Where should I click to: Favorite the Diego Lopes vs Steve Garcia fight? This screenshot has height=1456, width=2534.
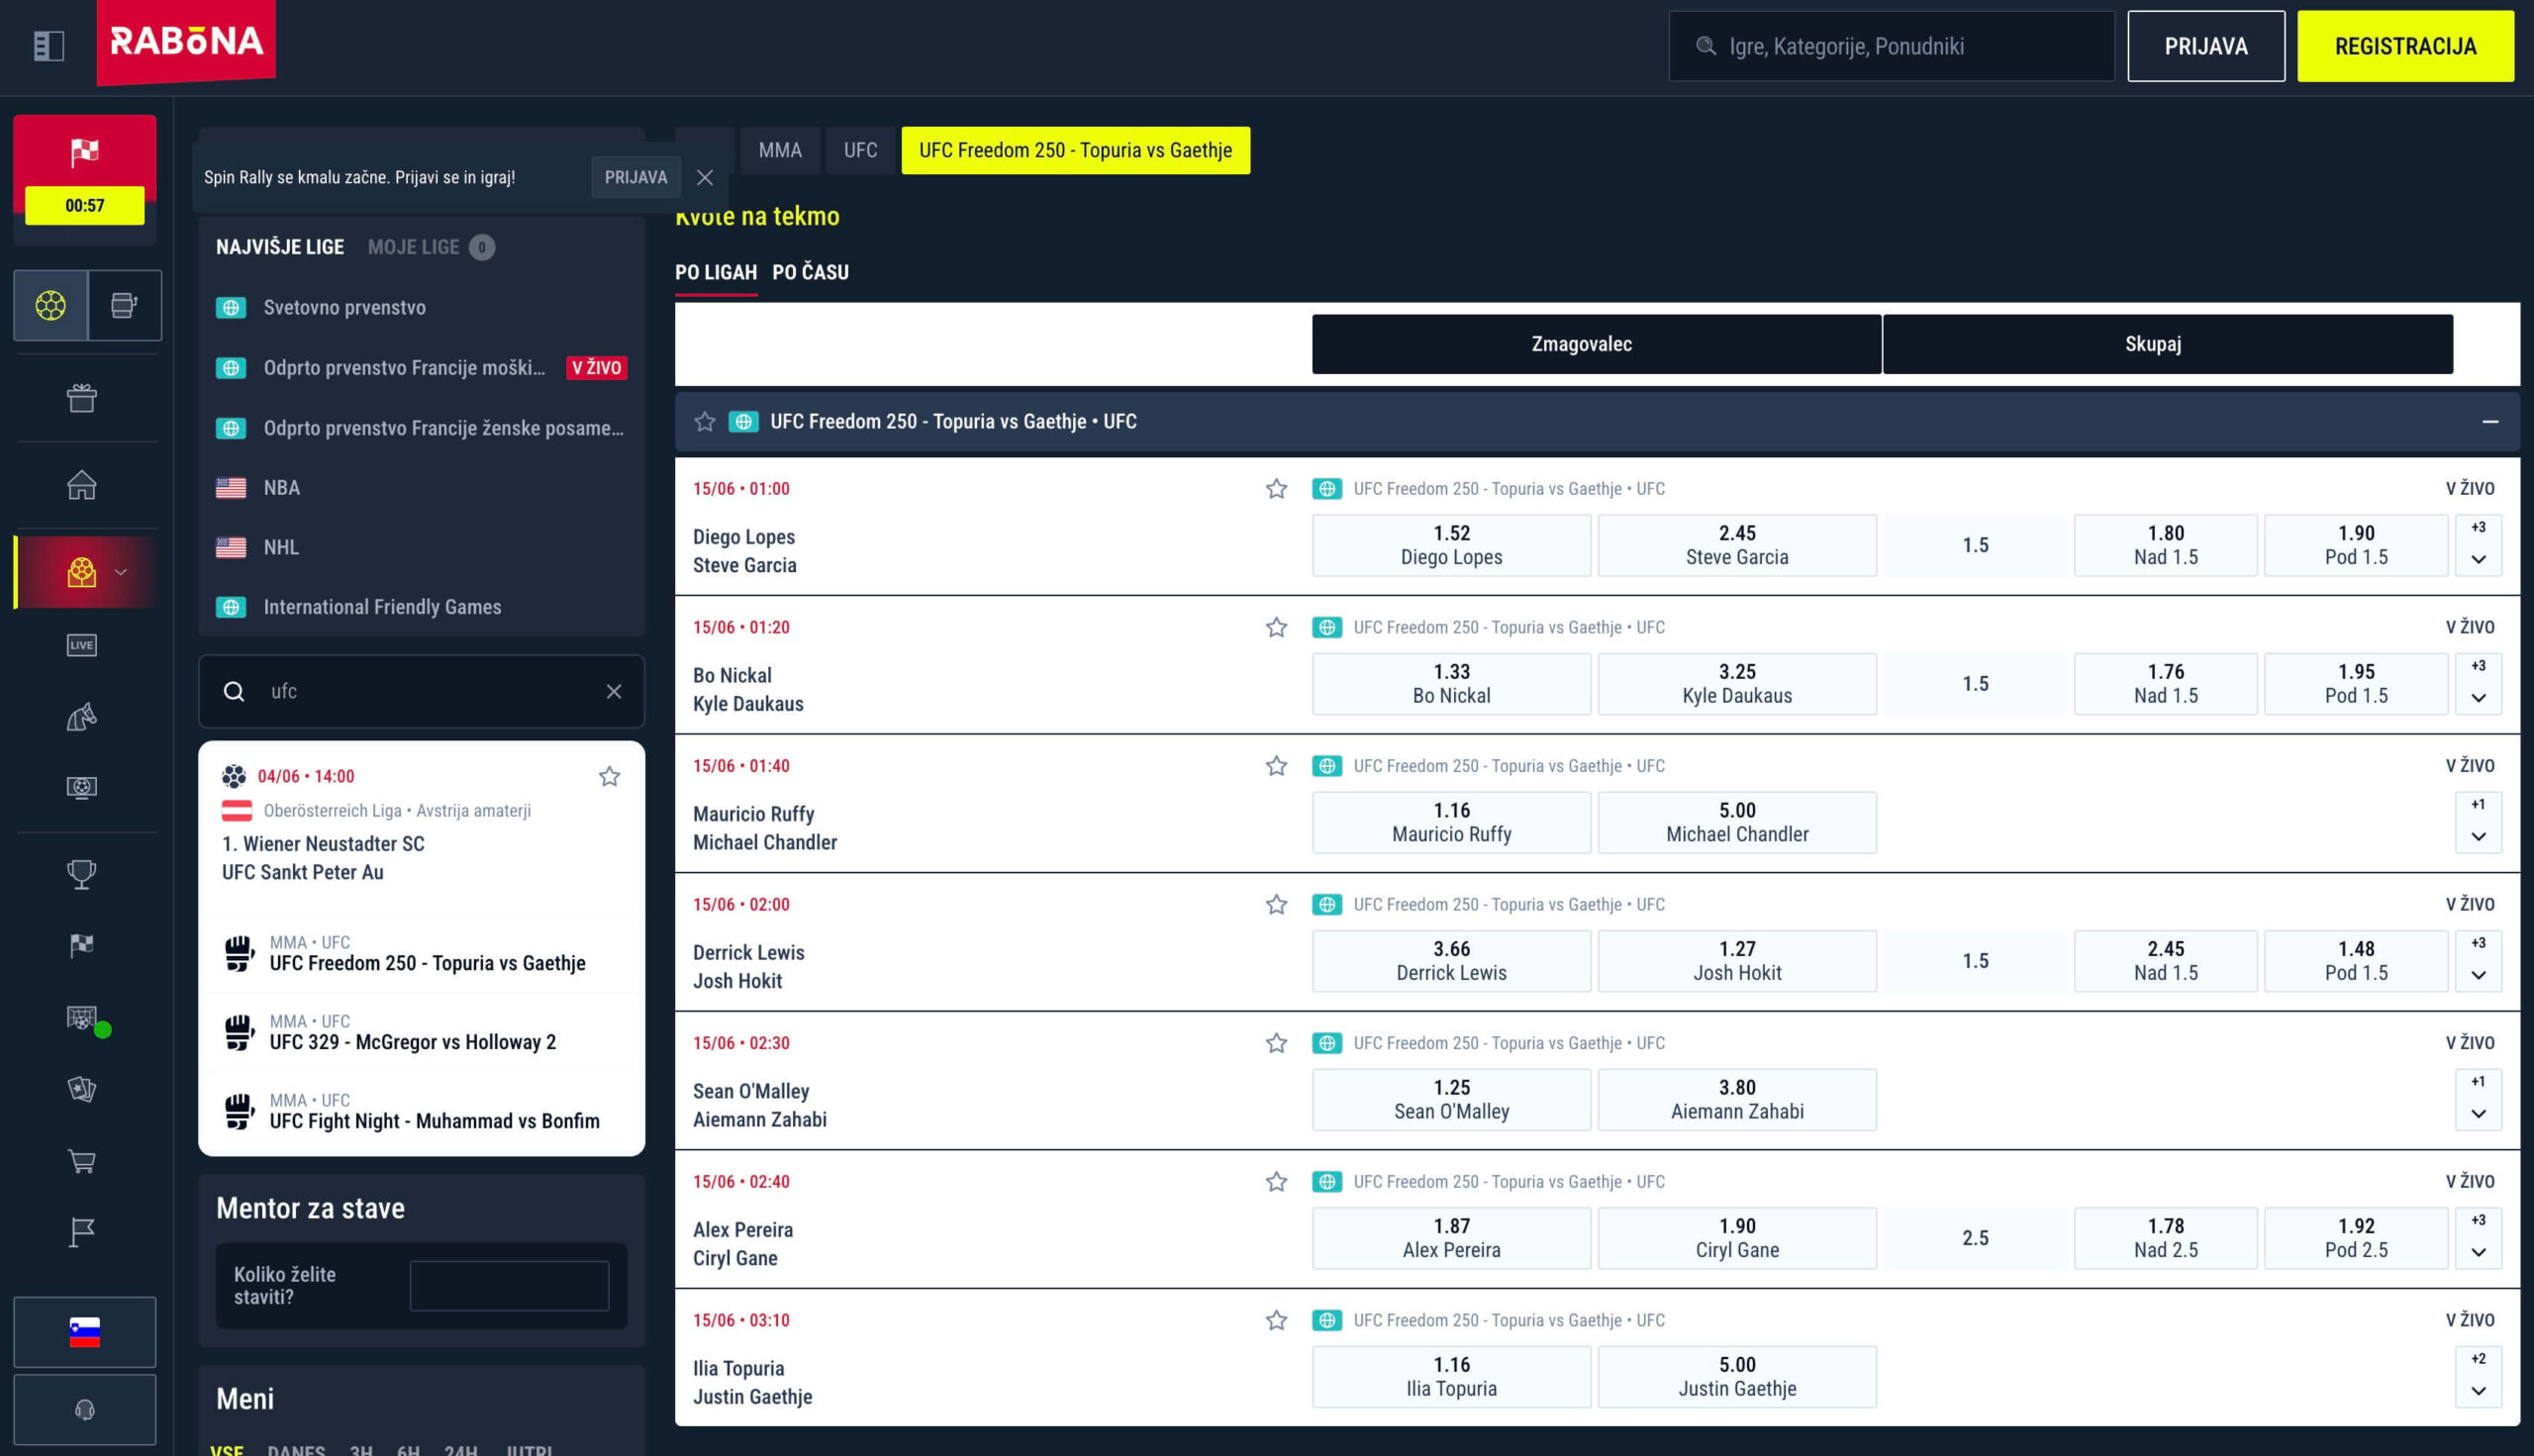click(x=1276, y=489)
